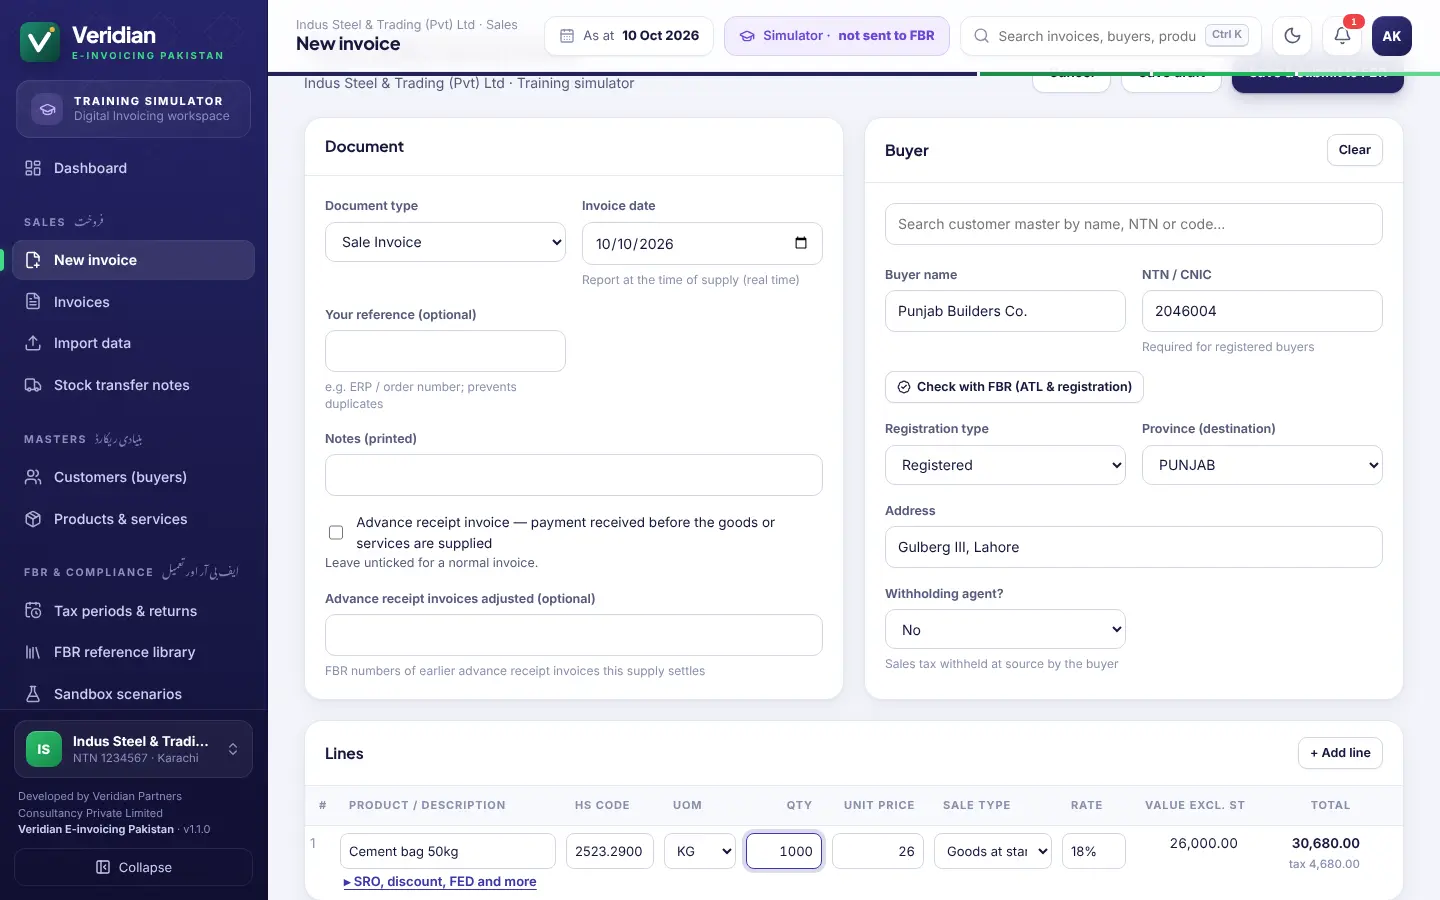Expand SRO, discount, FED and more
Image resolution: width=1440 pixels, height=900 pixels.
(x=440, y=882)
